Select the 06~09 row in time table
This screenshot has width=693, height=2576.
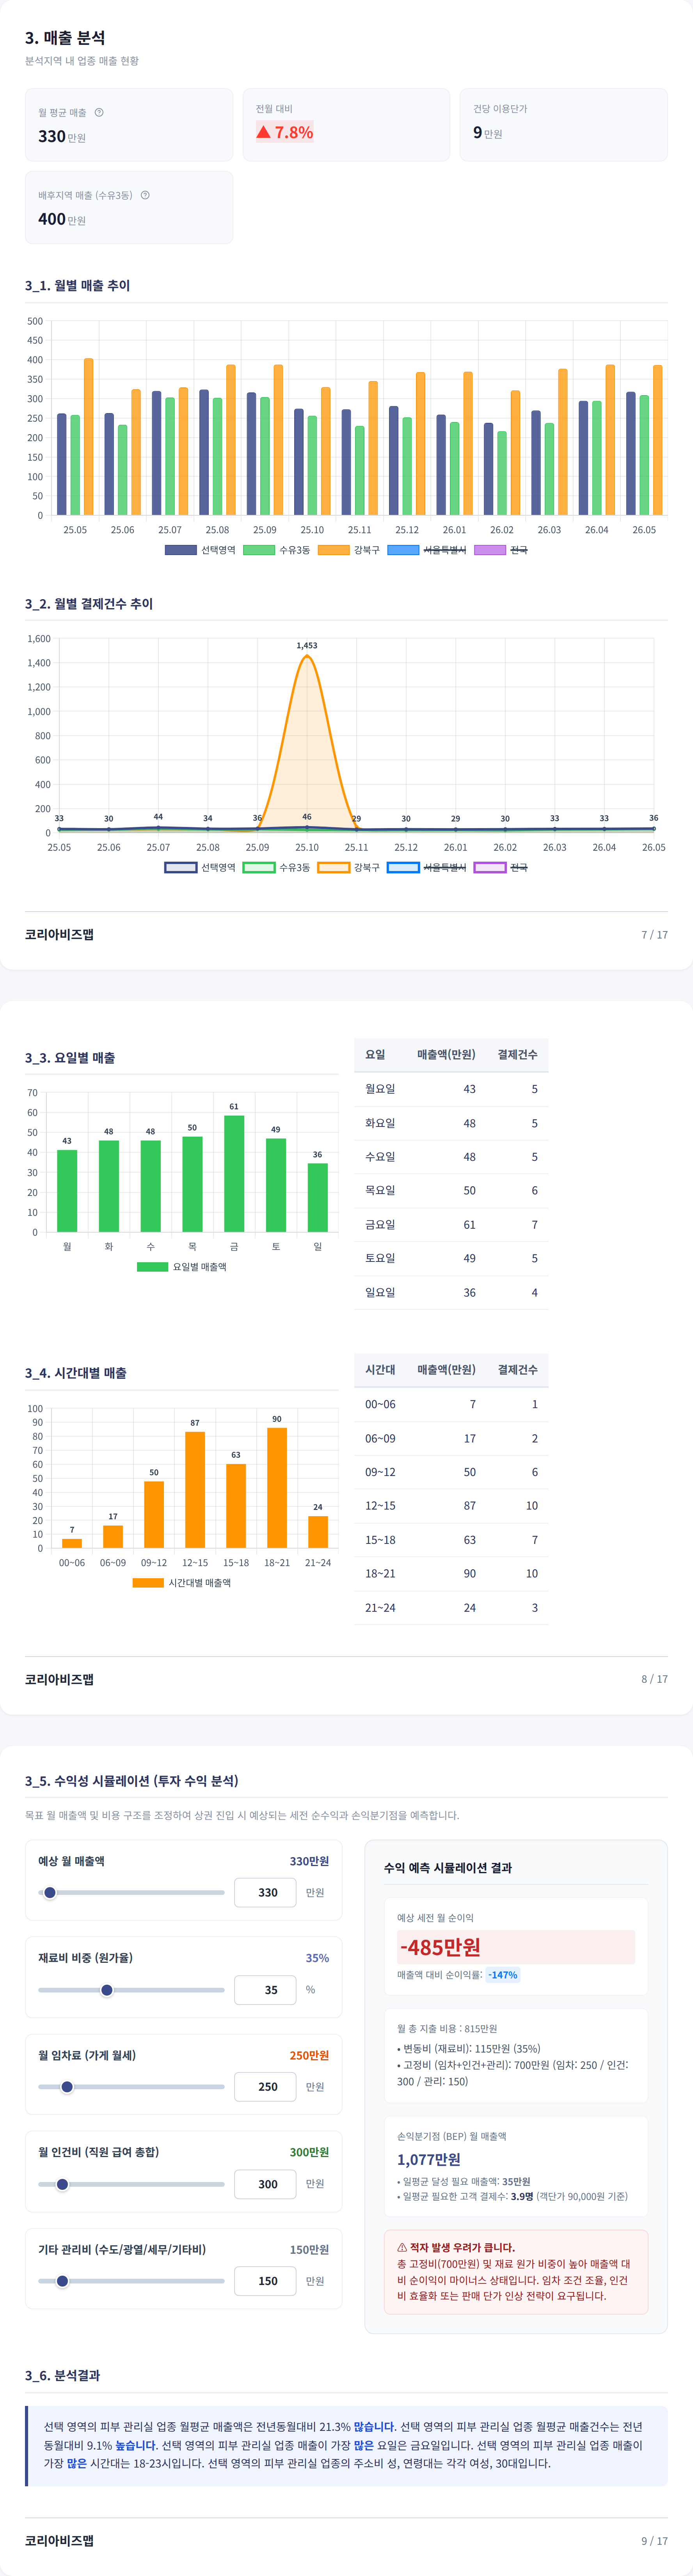[451, 1438]
